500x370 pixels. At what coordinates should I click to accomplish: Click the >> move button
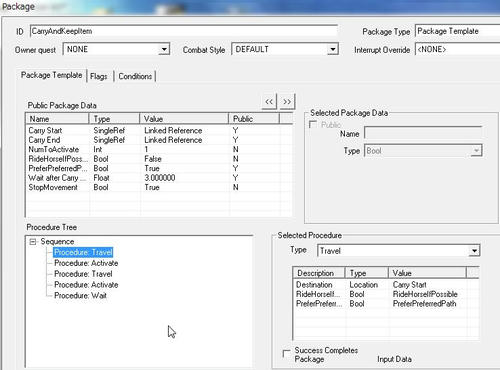pos(287,101)
